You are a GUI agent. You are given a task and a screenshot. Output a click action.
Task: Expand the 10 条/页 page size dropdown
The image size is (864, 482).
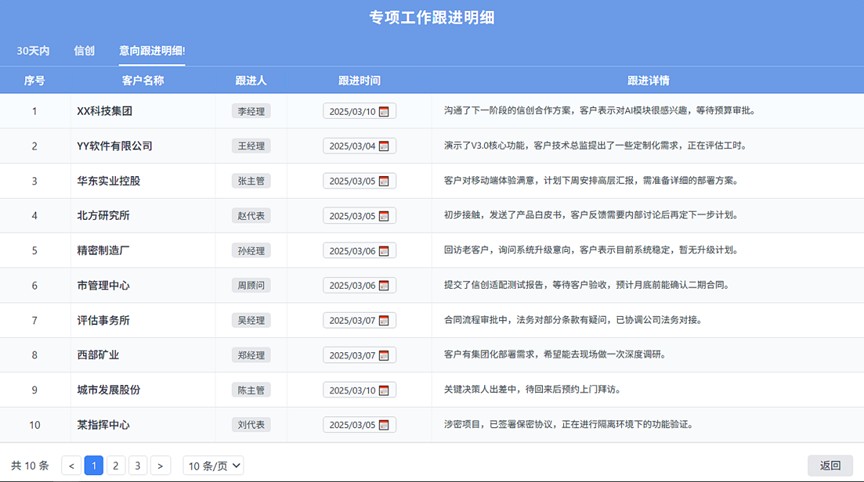[x=214, y=465]
